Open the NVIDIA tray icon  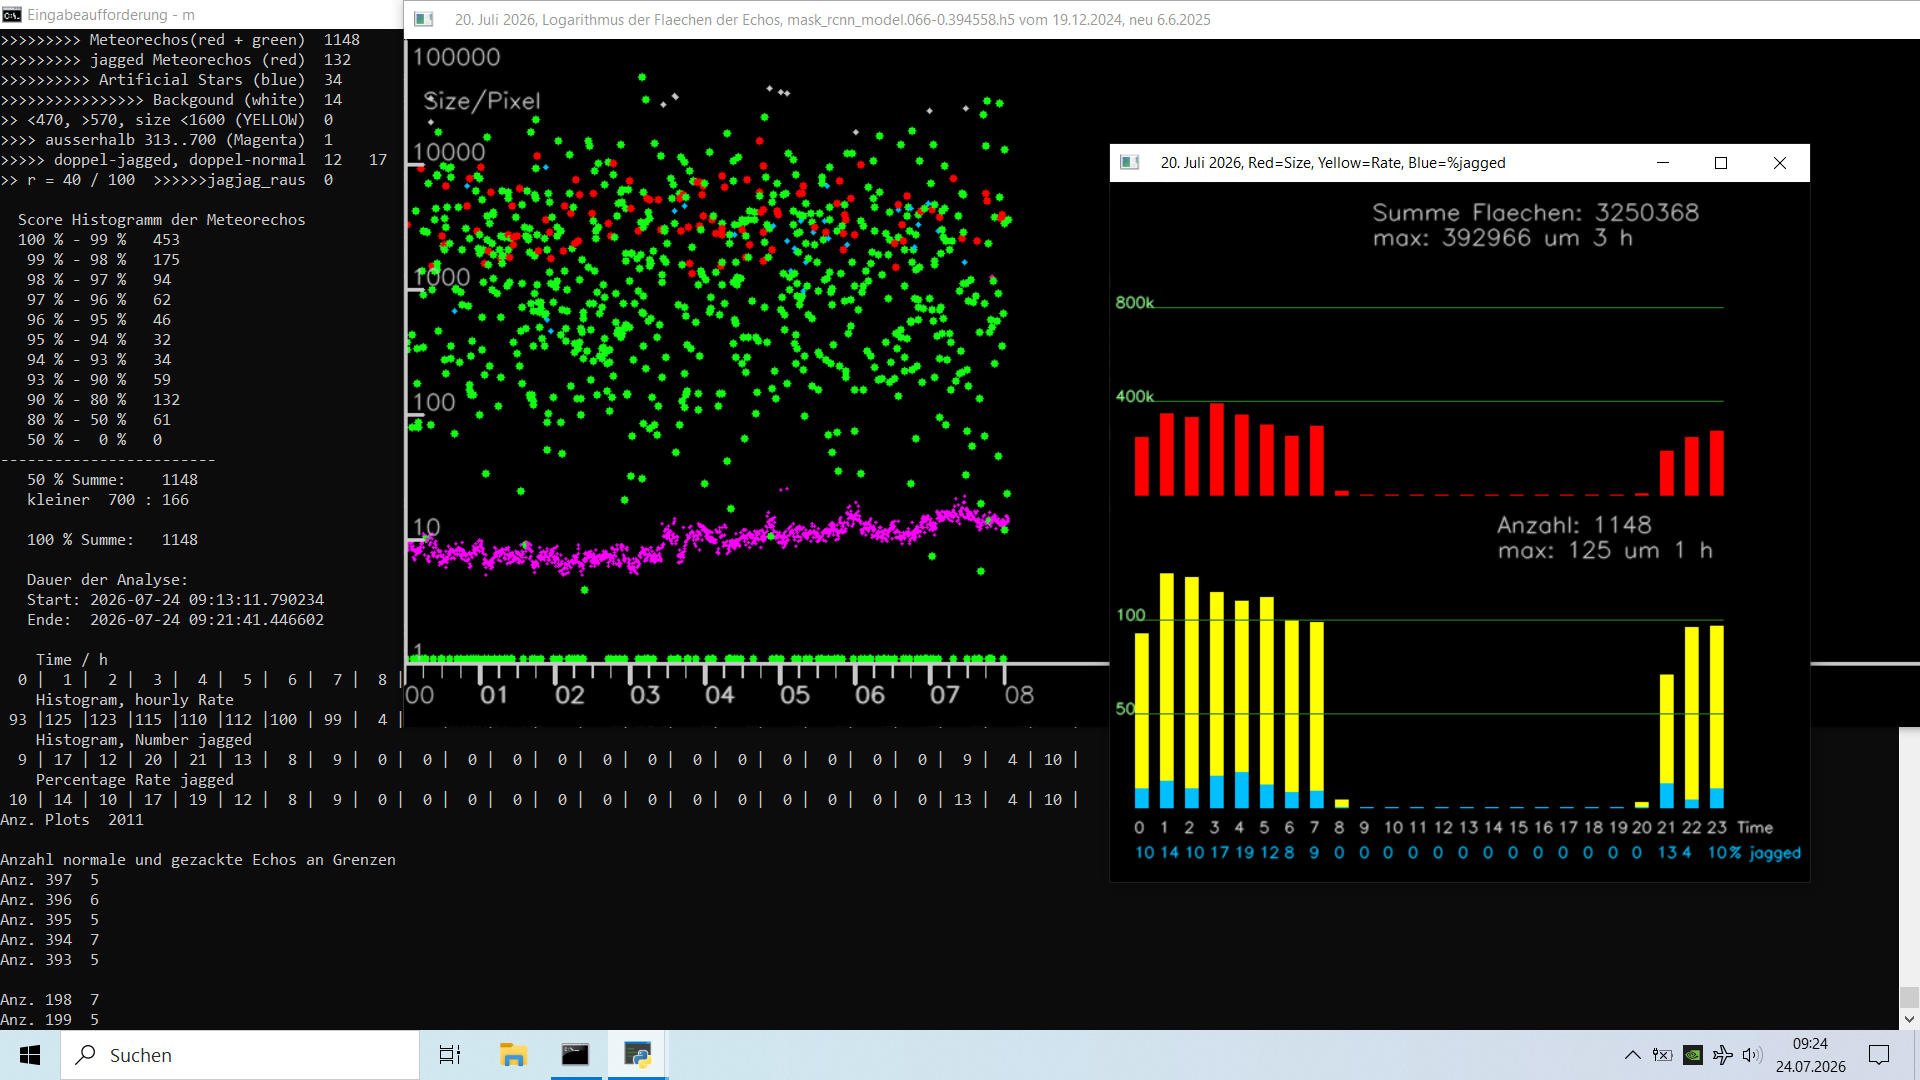pyautogui.click(x=1693, y=1055)
